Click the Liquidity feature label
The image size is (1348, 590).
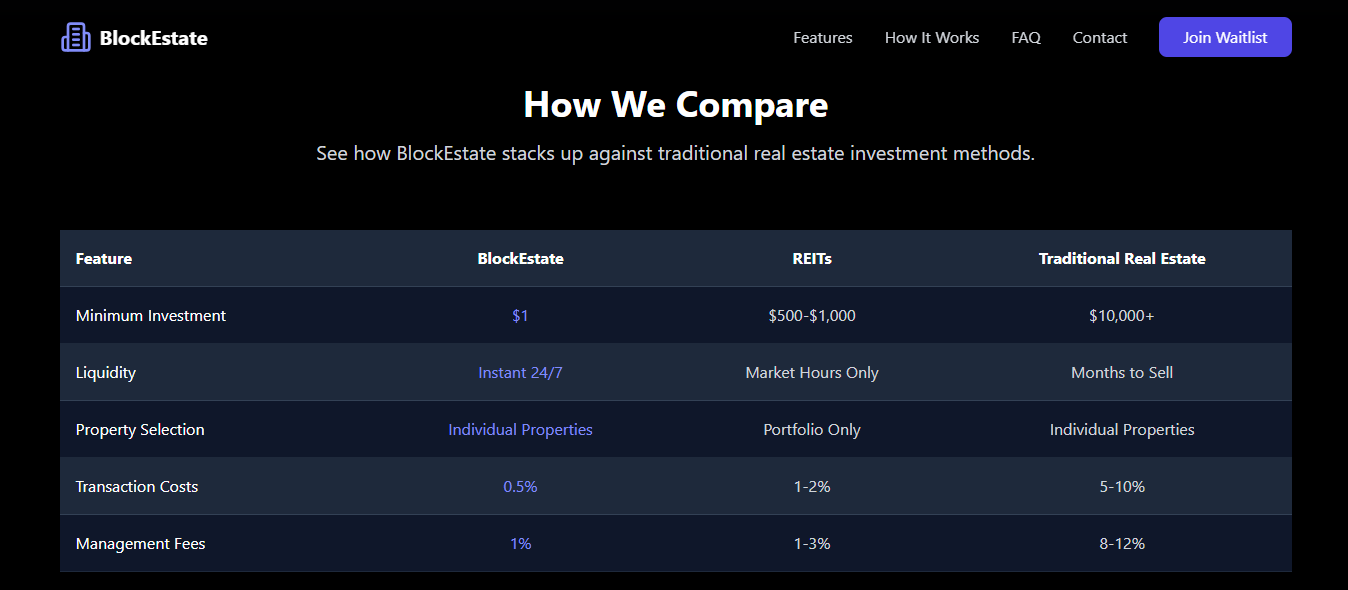click(x=105, y=372)
